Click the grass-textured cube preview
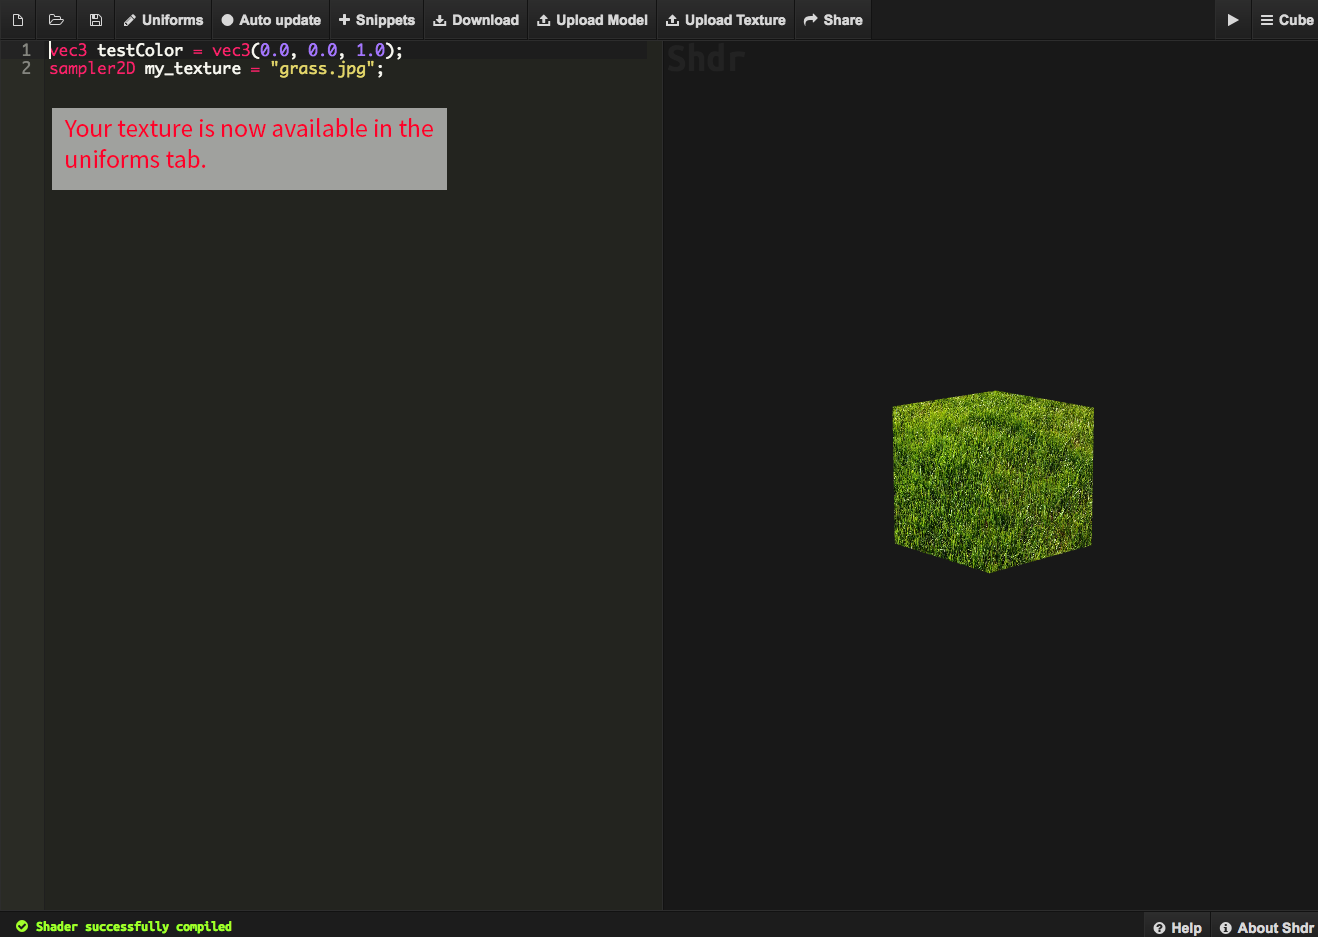Image resolution: width=1318 pixels, height=937 pixels. 993,481
